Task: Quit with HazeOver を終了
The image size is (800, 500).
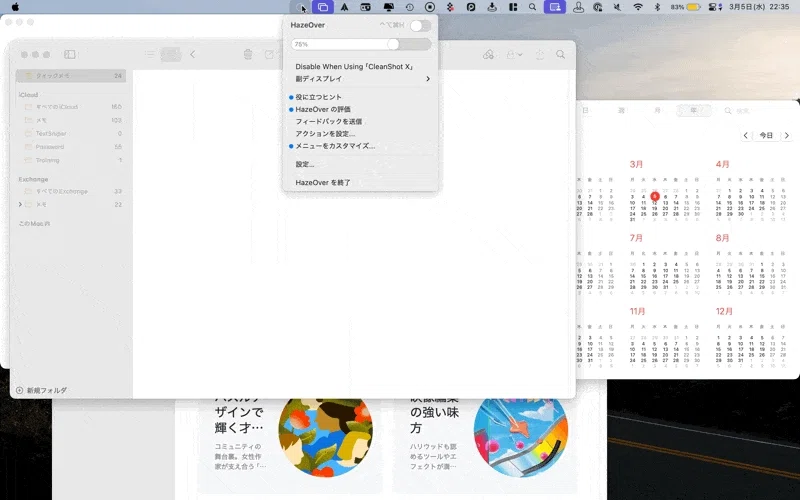Action: click(x=360, y=182)
